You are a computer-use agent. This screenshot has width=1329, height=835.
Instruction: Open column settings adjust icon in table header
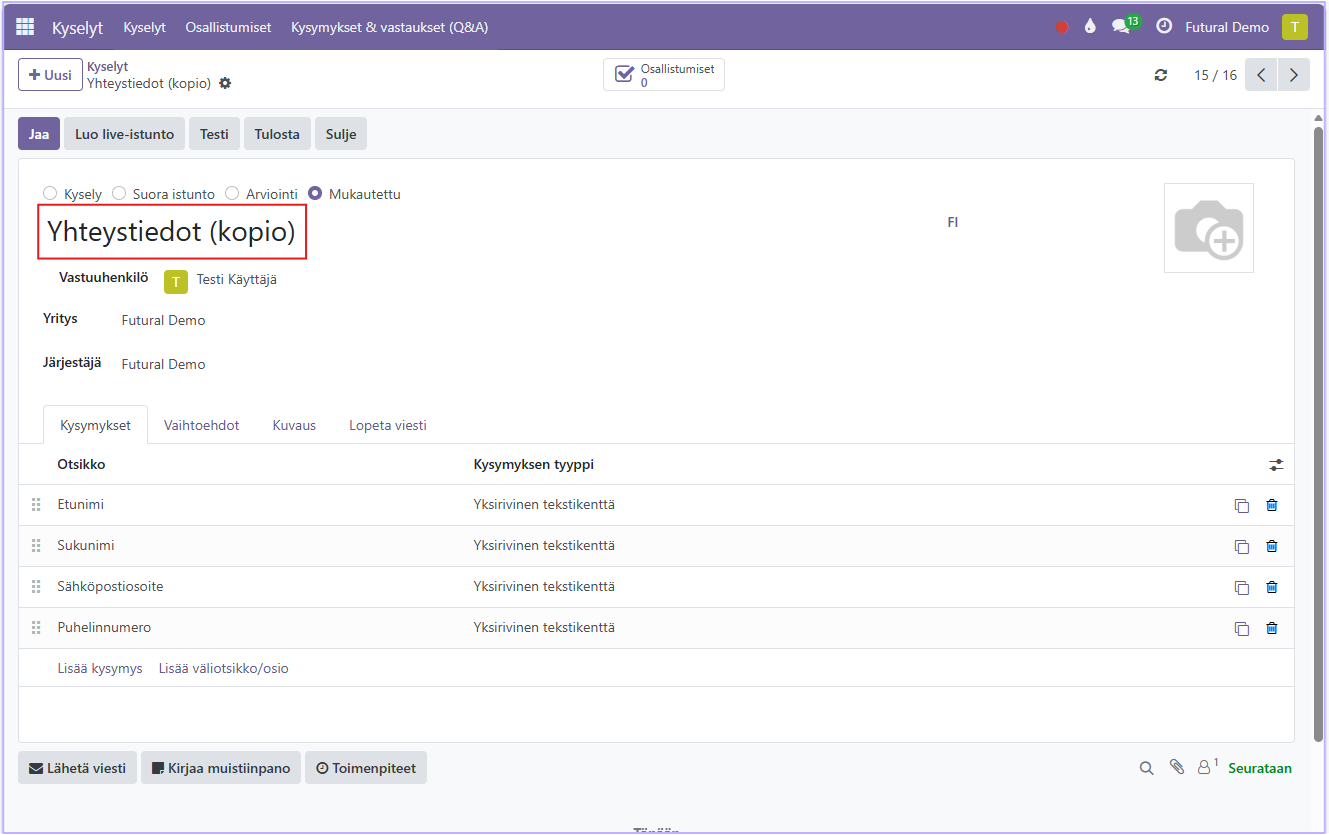pos(1276,465)
